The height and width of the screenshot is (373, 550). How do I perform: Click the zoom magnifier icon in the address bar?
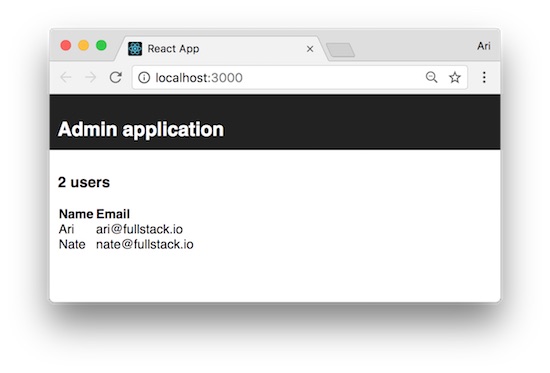point(431,77)
